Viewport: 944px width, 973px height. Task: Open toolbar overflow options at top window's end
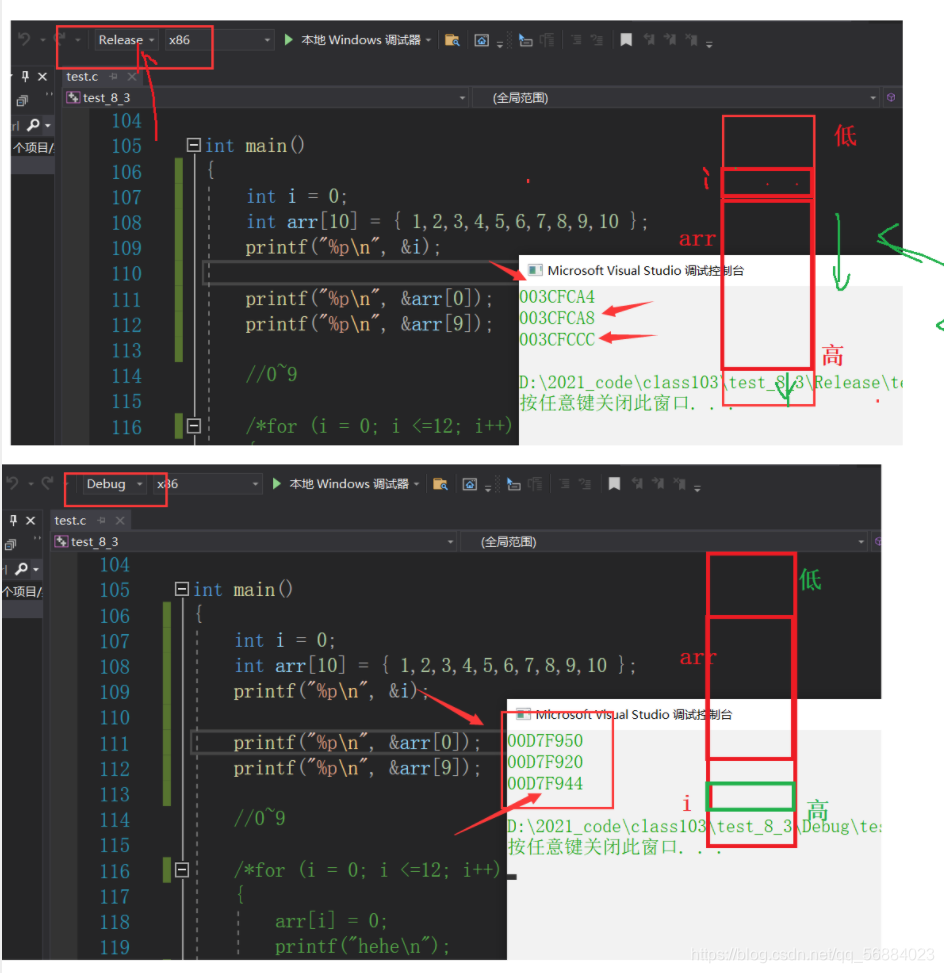(709, 43)
